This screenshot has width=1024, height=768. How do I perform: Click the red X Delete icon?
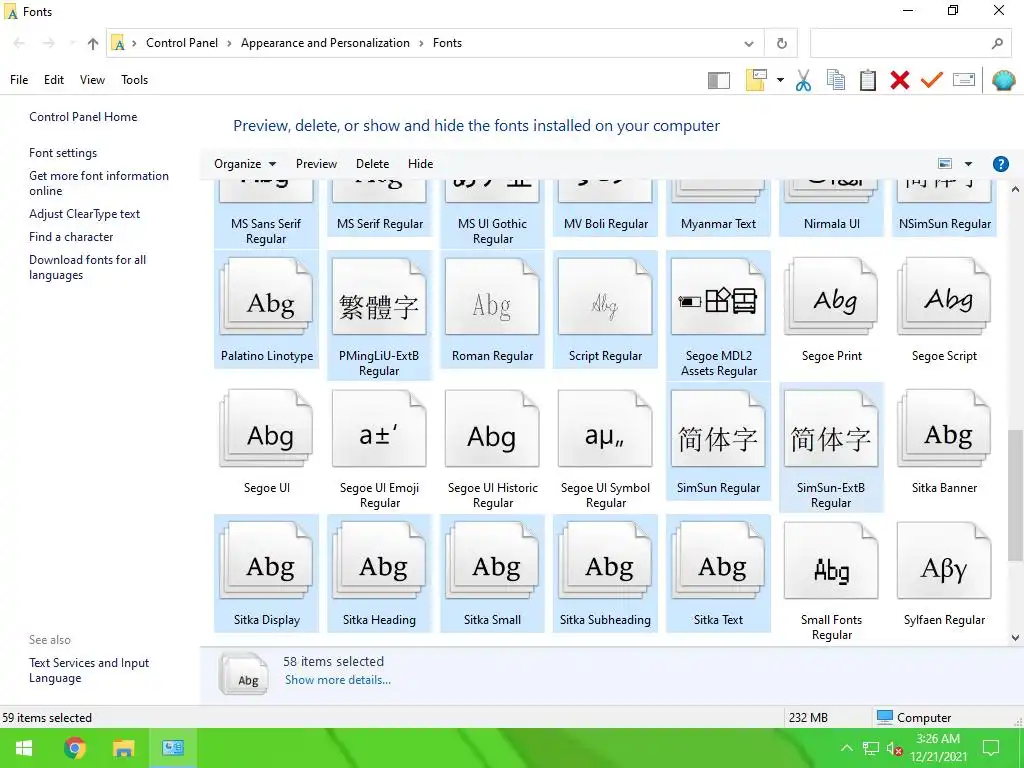900,80
